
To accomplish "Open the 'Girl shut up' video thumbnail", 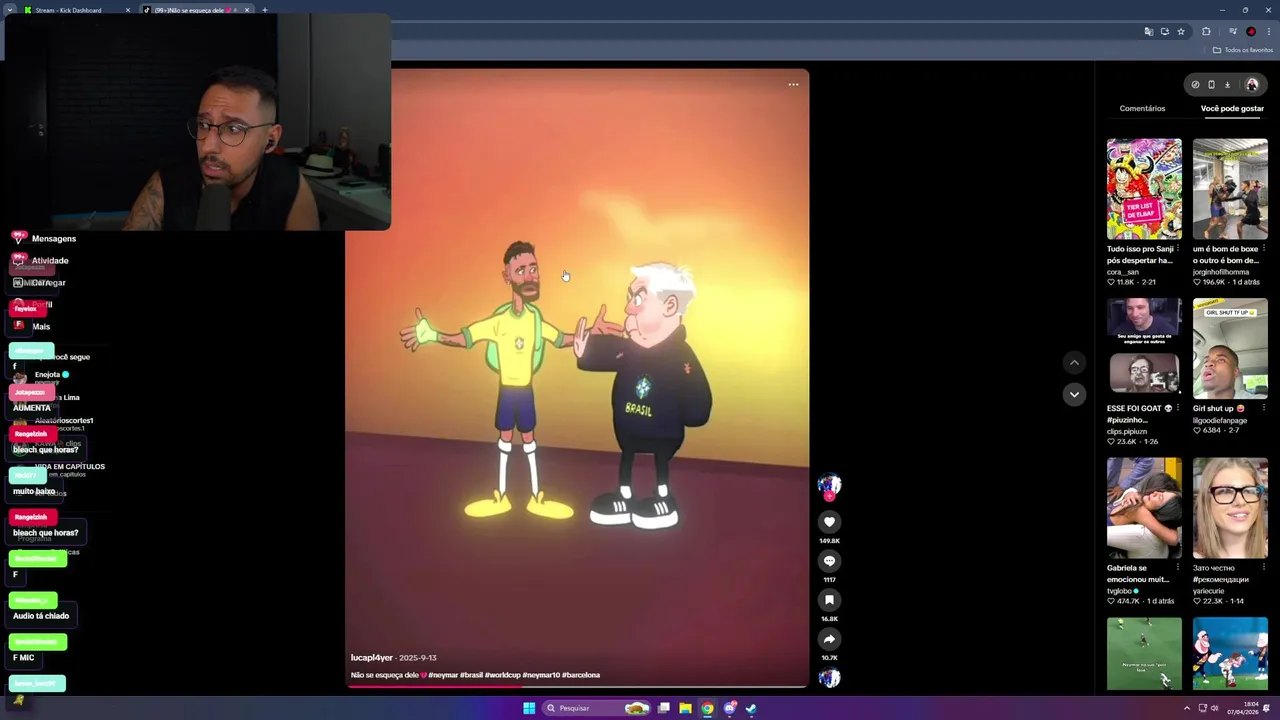I will pos(1230,348).
